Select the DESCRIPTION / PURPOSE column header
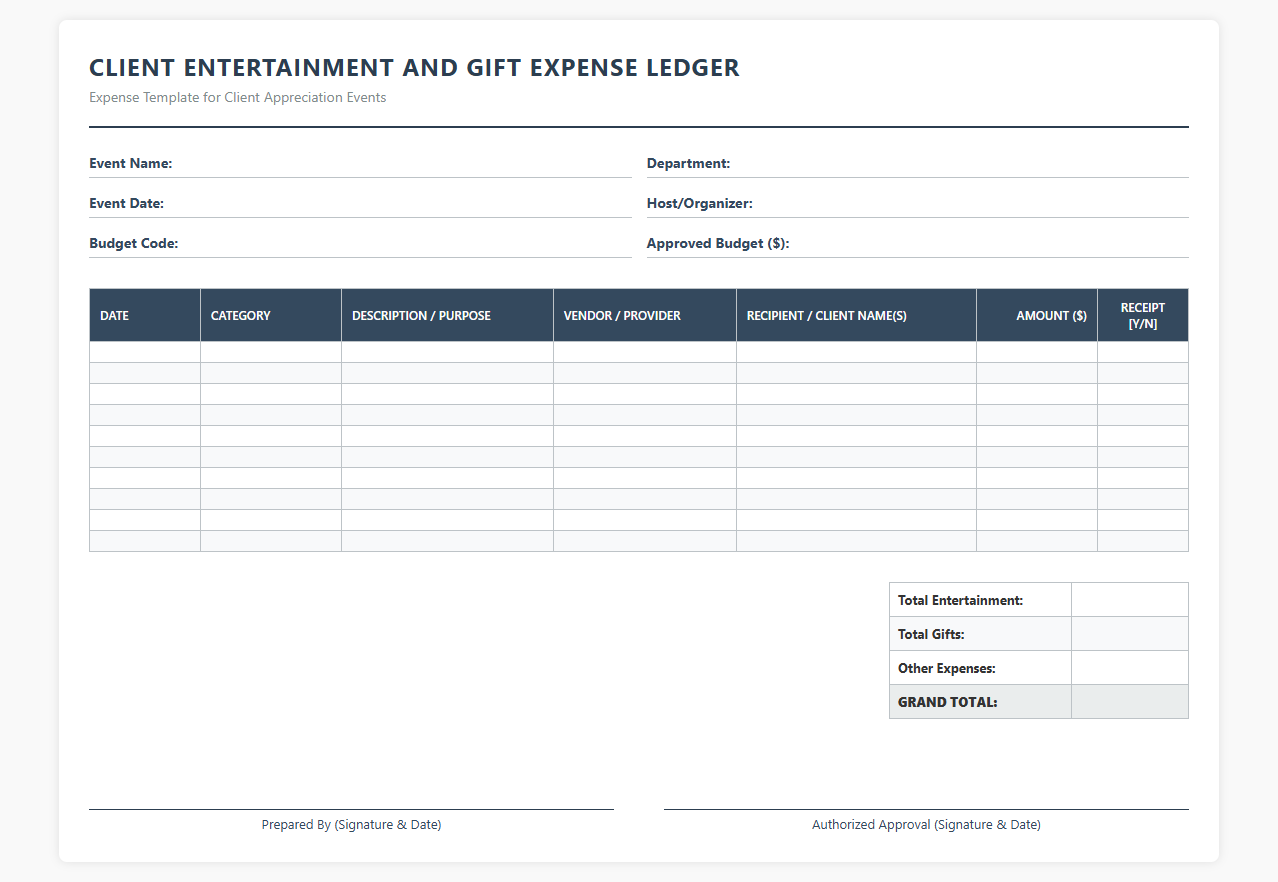This screenshot has width=1278, height=882. click(x=447, y=315)
